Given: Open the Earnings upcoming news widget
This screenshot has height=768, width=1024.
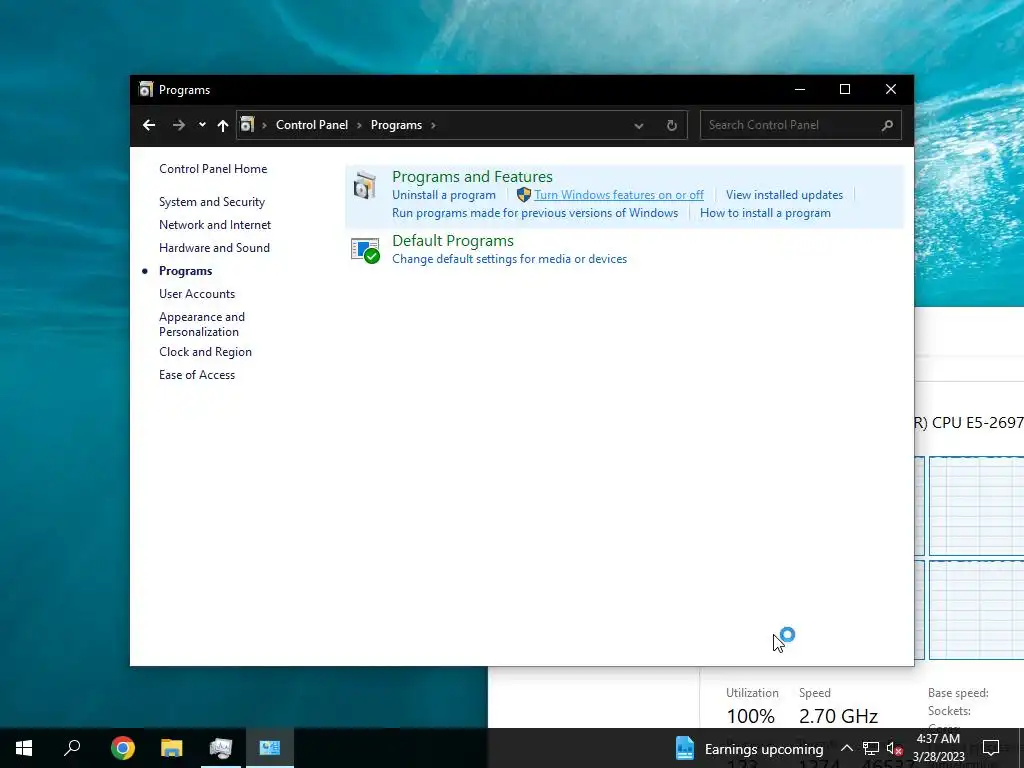Looking at the screenshot, I should (749, 748).
